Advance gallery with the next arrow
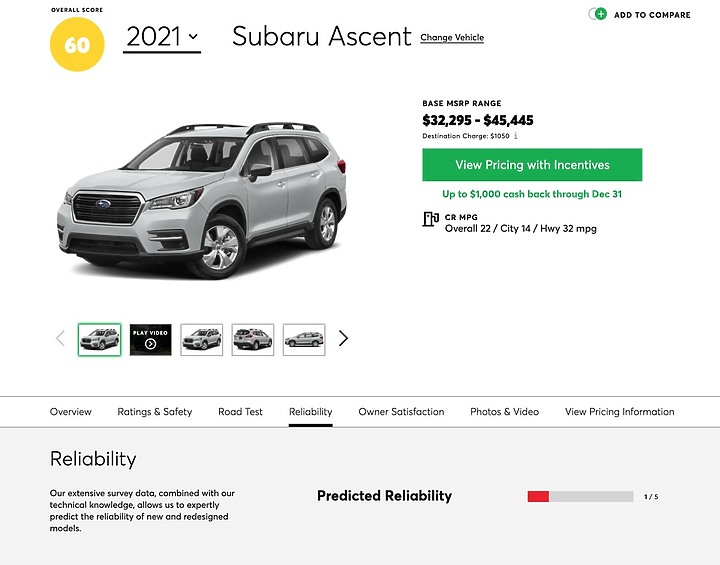The image size is (720, 565). tap(343, 339)
